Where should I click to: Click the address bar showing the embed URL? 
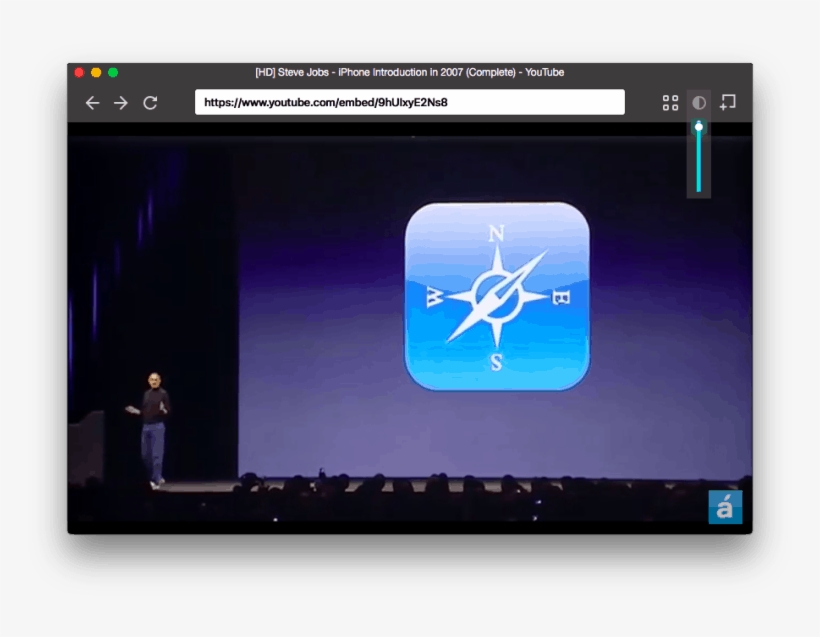point(410,101)
